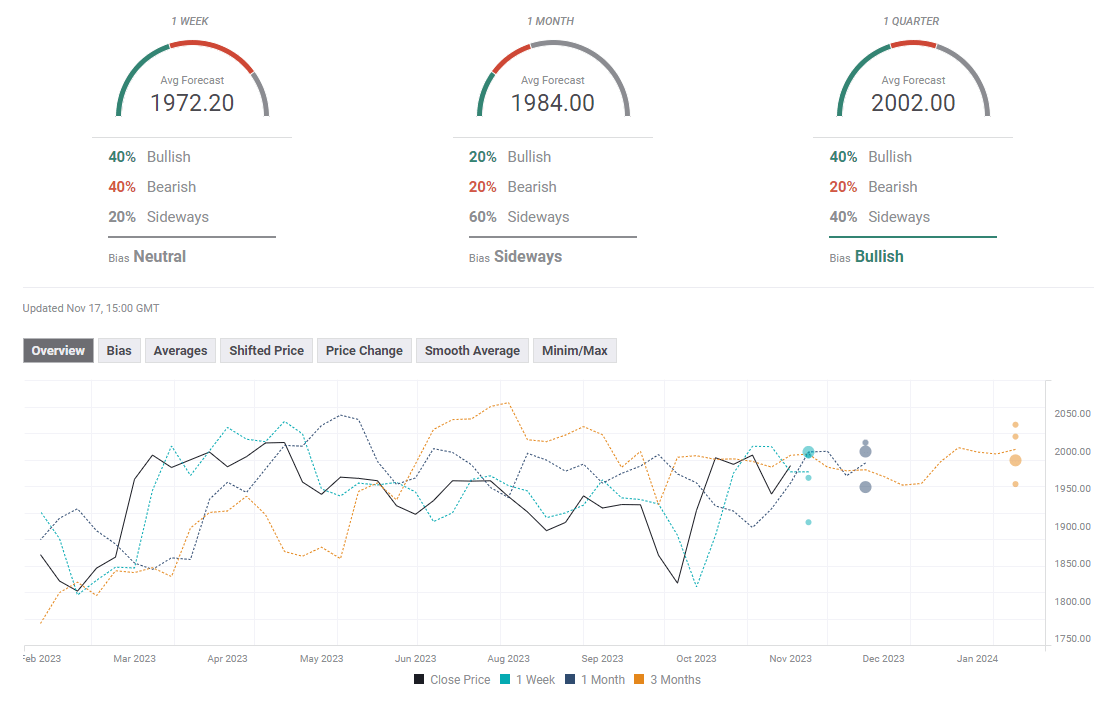Click the Bullish bias label under 1 Quarter
1106x703 pixels.
coord(879,257)
